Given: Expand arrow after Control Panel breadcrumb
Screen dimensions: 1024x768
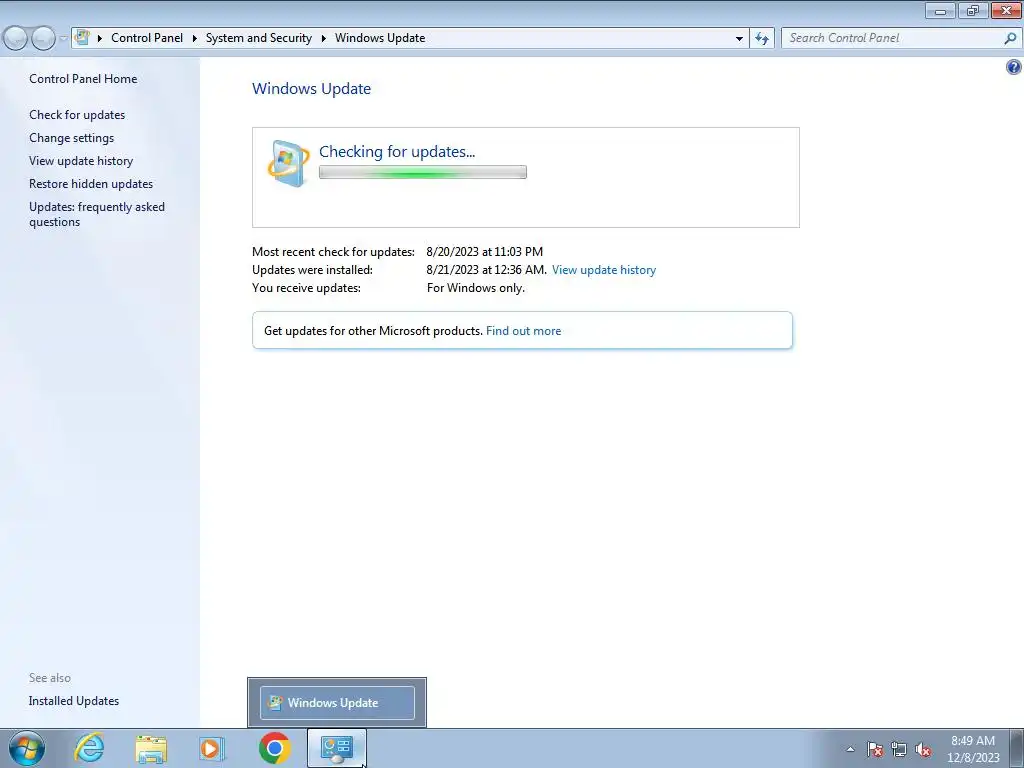Looking at the screenshot, I should pos(195,38).
